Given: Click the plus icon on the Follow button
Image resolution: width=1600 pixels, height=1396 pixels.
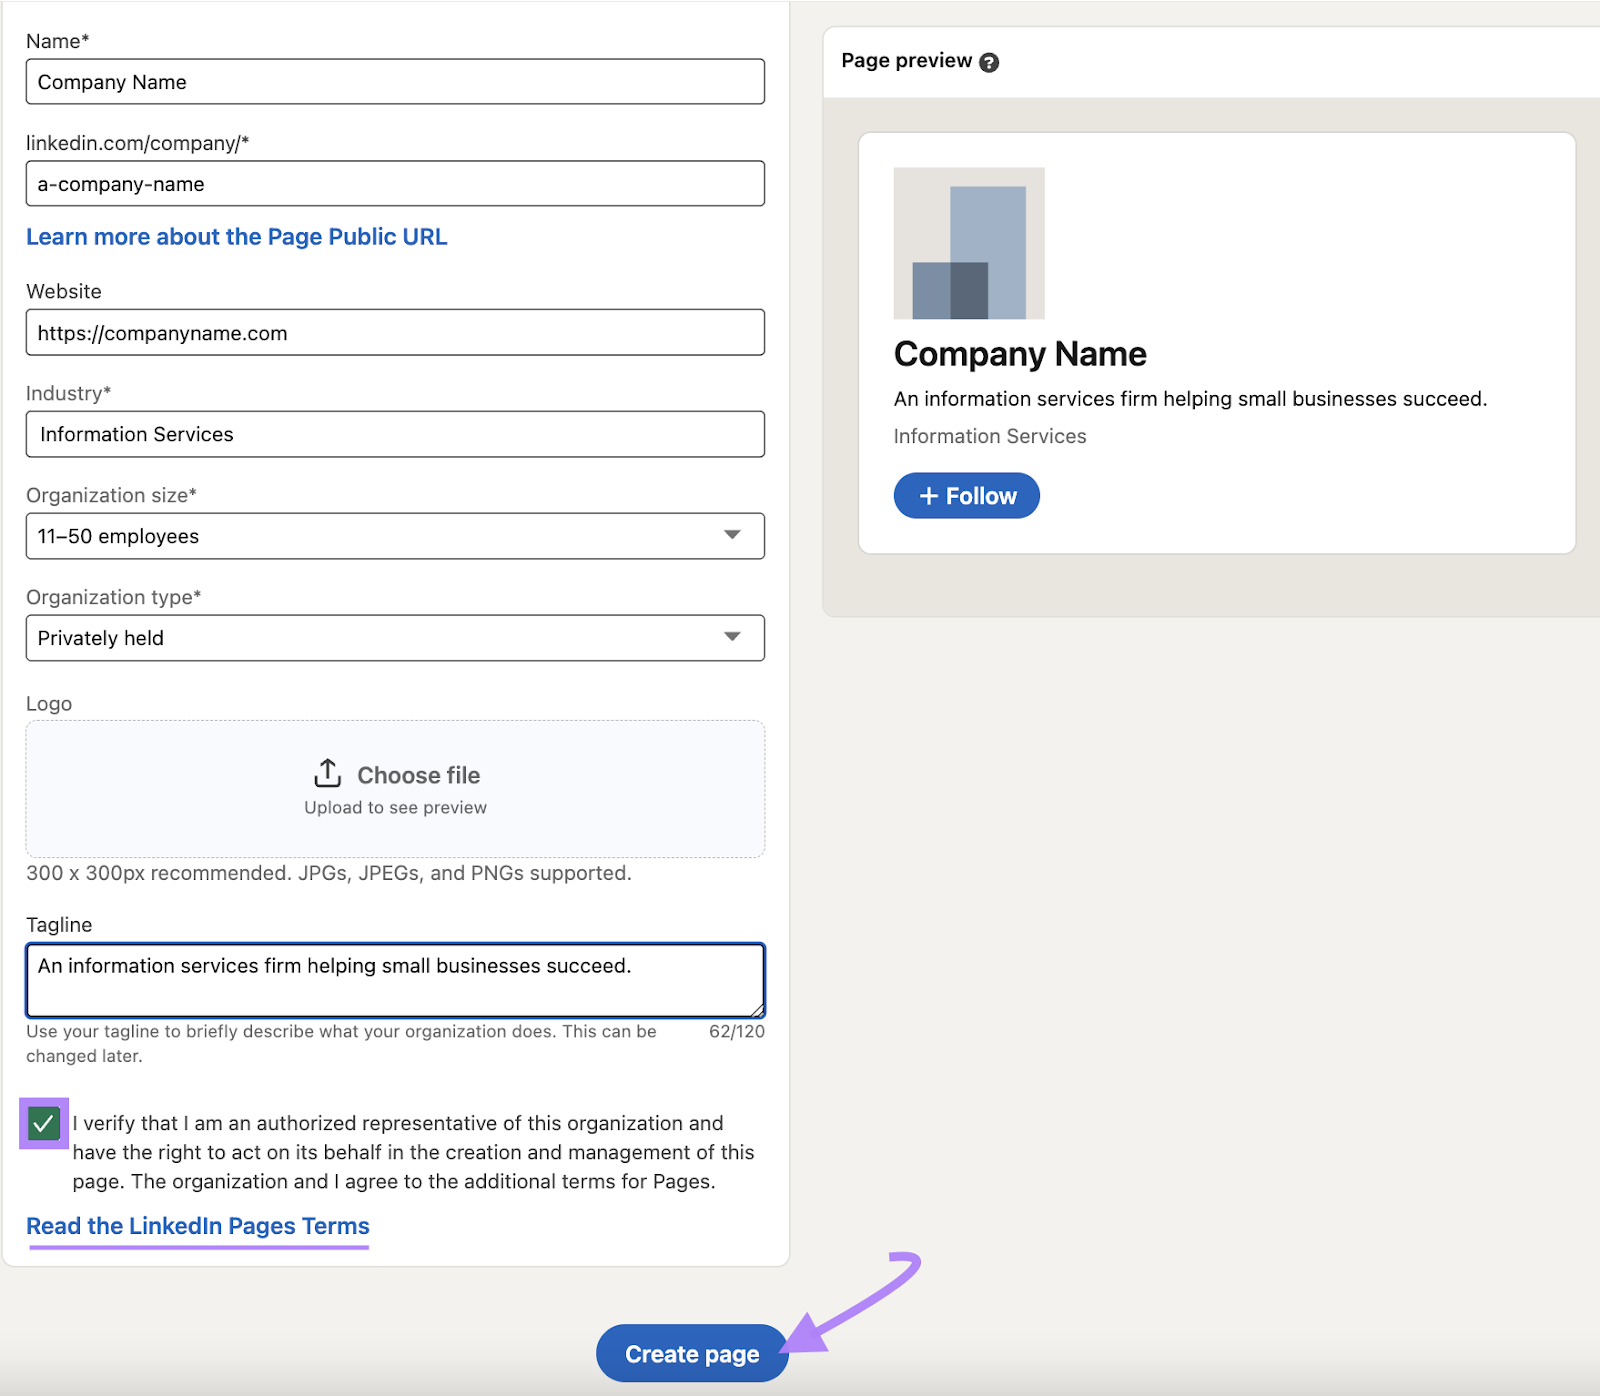Looking at the screenshot, I should click(x=930, y=495).
